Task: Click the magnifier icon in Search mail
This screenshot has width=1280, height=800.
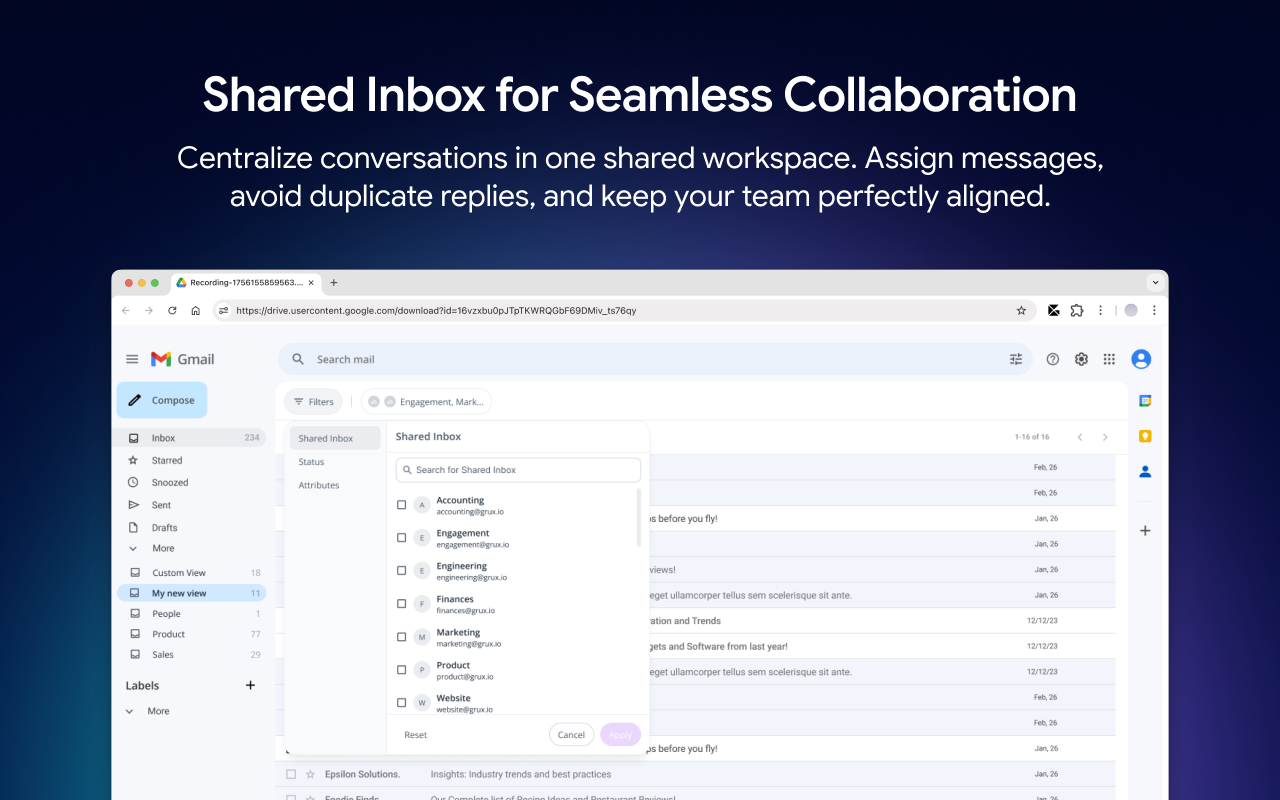Action: (x=298, y=359)
